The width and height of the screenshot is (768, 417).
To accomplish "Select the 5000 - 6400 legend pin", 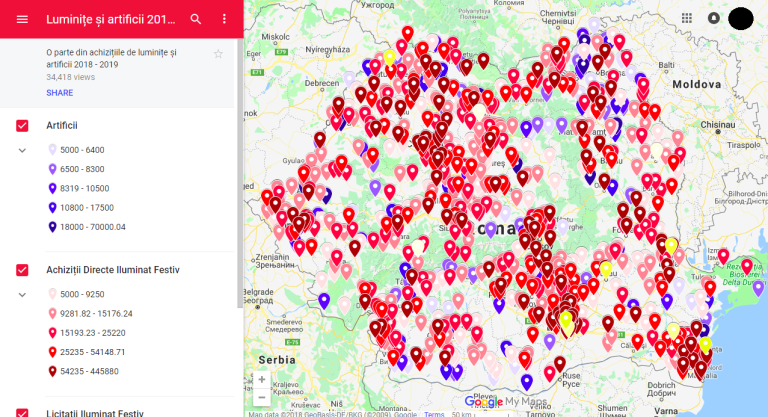I will click(52, 149).
